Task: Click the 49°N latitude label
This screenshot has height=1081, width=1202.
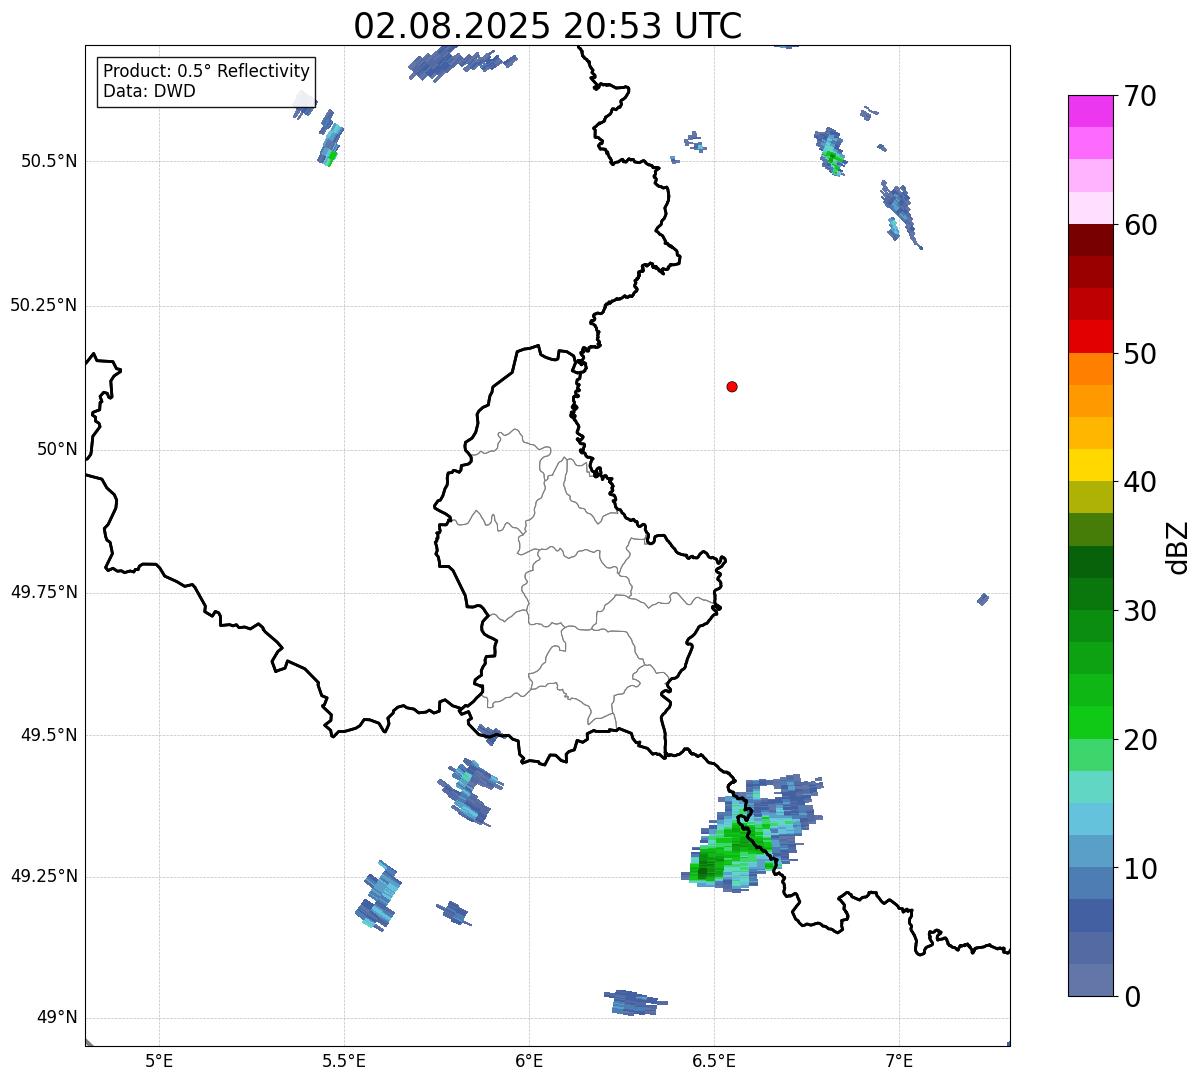Action: pos(57,1018)
